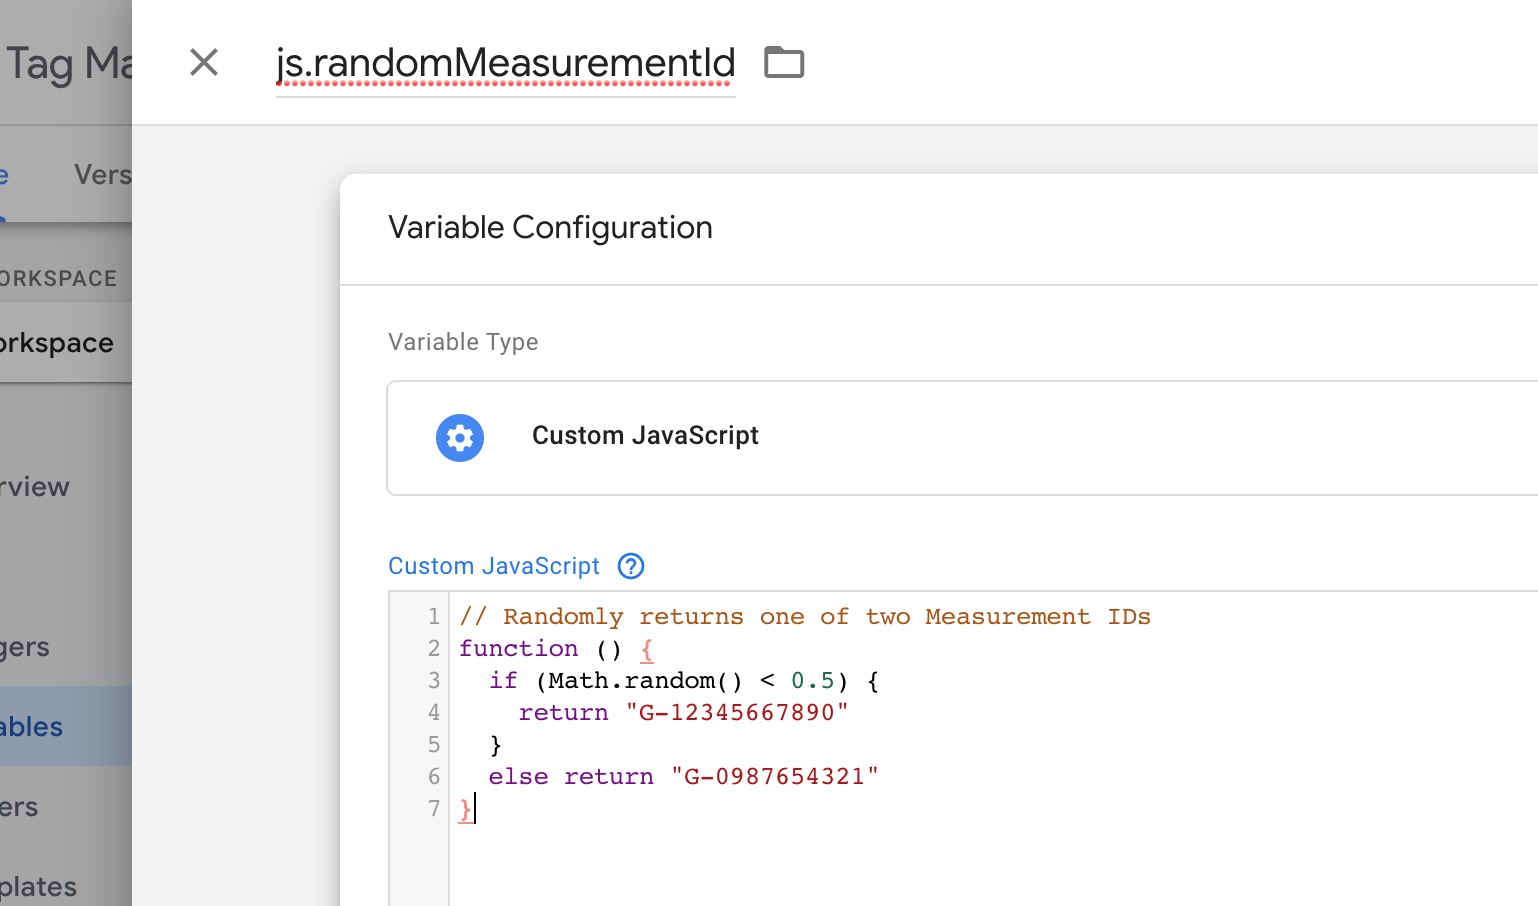Click the blue Custom JavaScript field label
1538x906 pixels.
click(493, 566)
